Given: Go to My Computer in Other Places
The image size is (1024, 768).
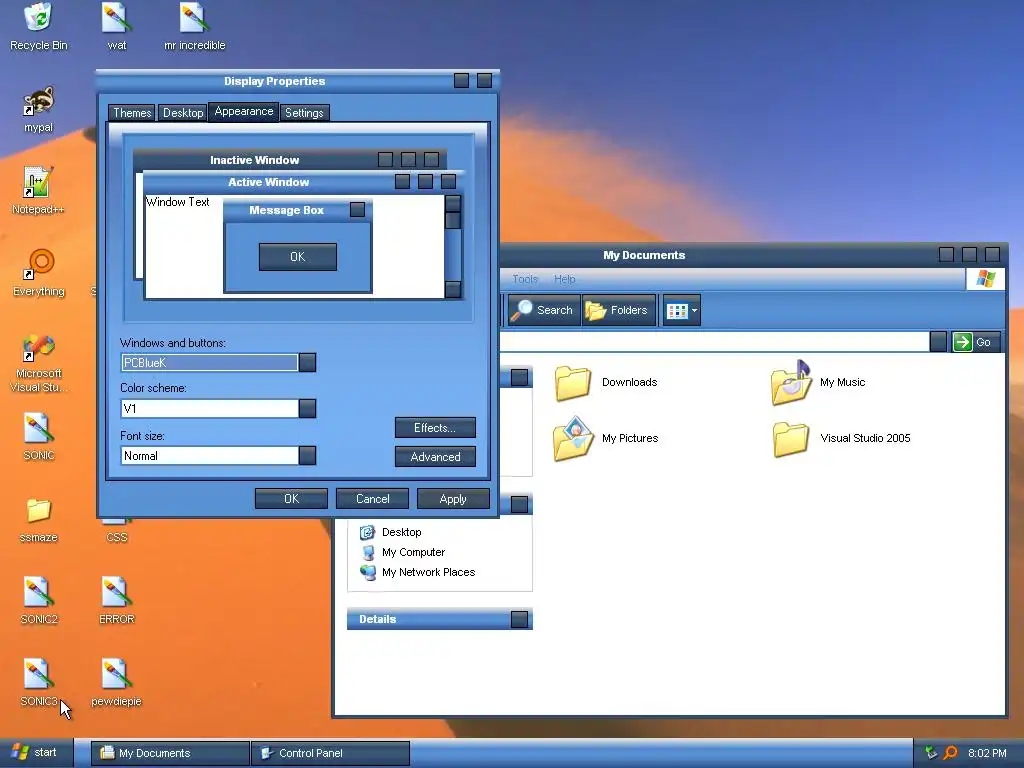Looking at the screenshot, I should pos(402,552).
